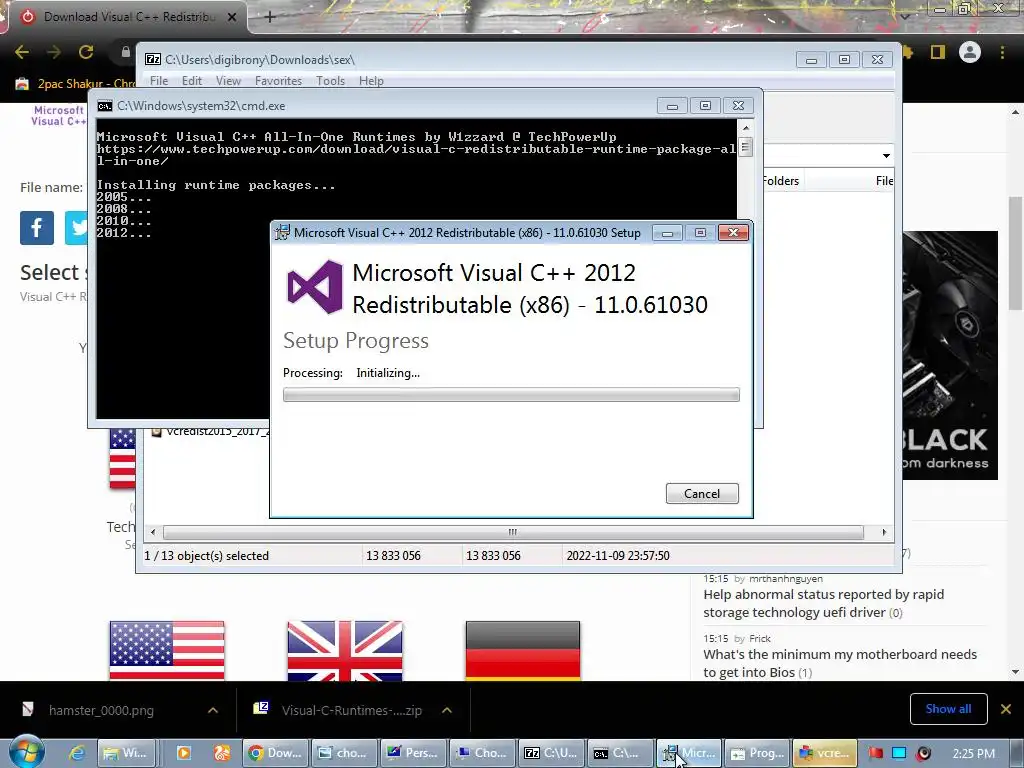
Task: Click Chrome forward arrow
Action: (54, 52)
